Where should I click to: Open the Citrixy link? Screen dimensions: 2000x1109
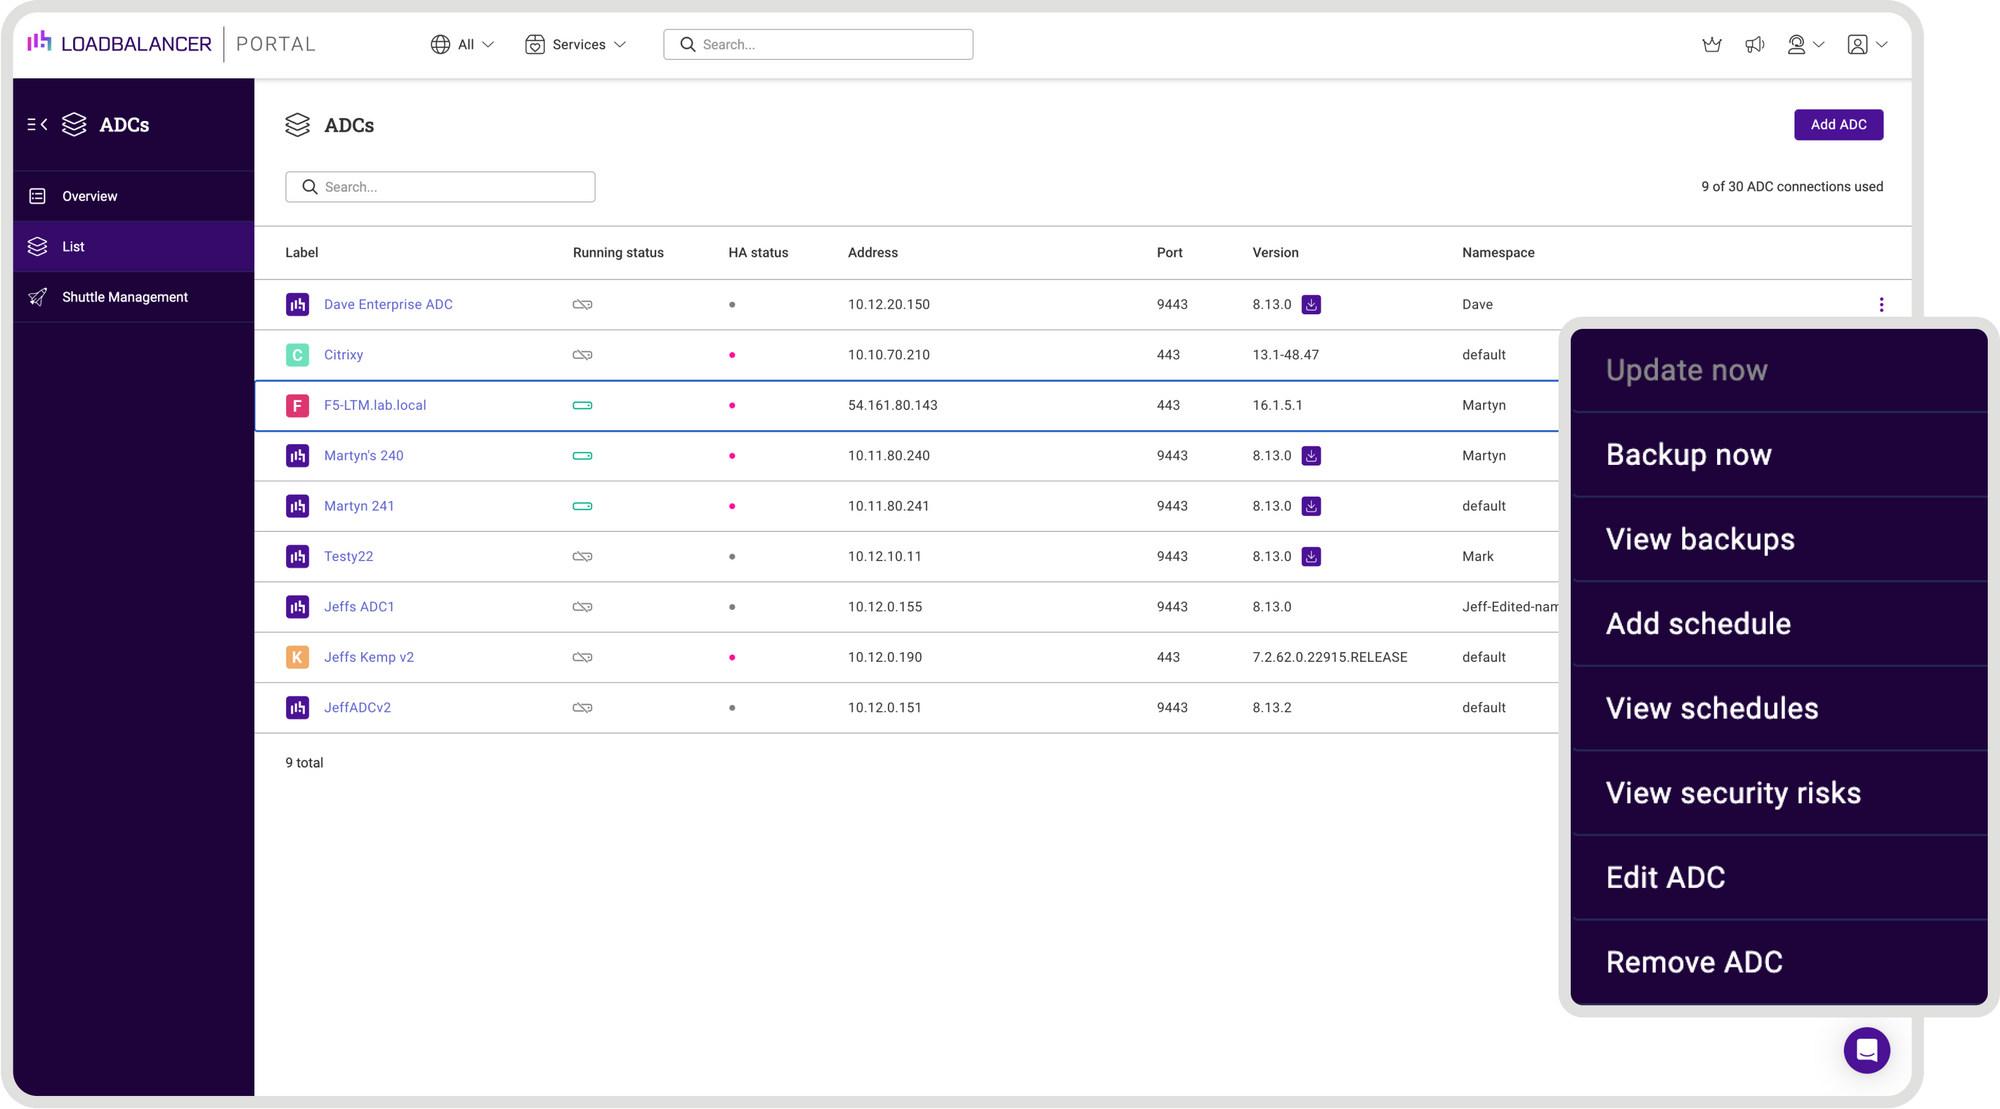click(343, 355)
